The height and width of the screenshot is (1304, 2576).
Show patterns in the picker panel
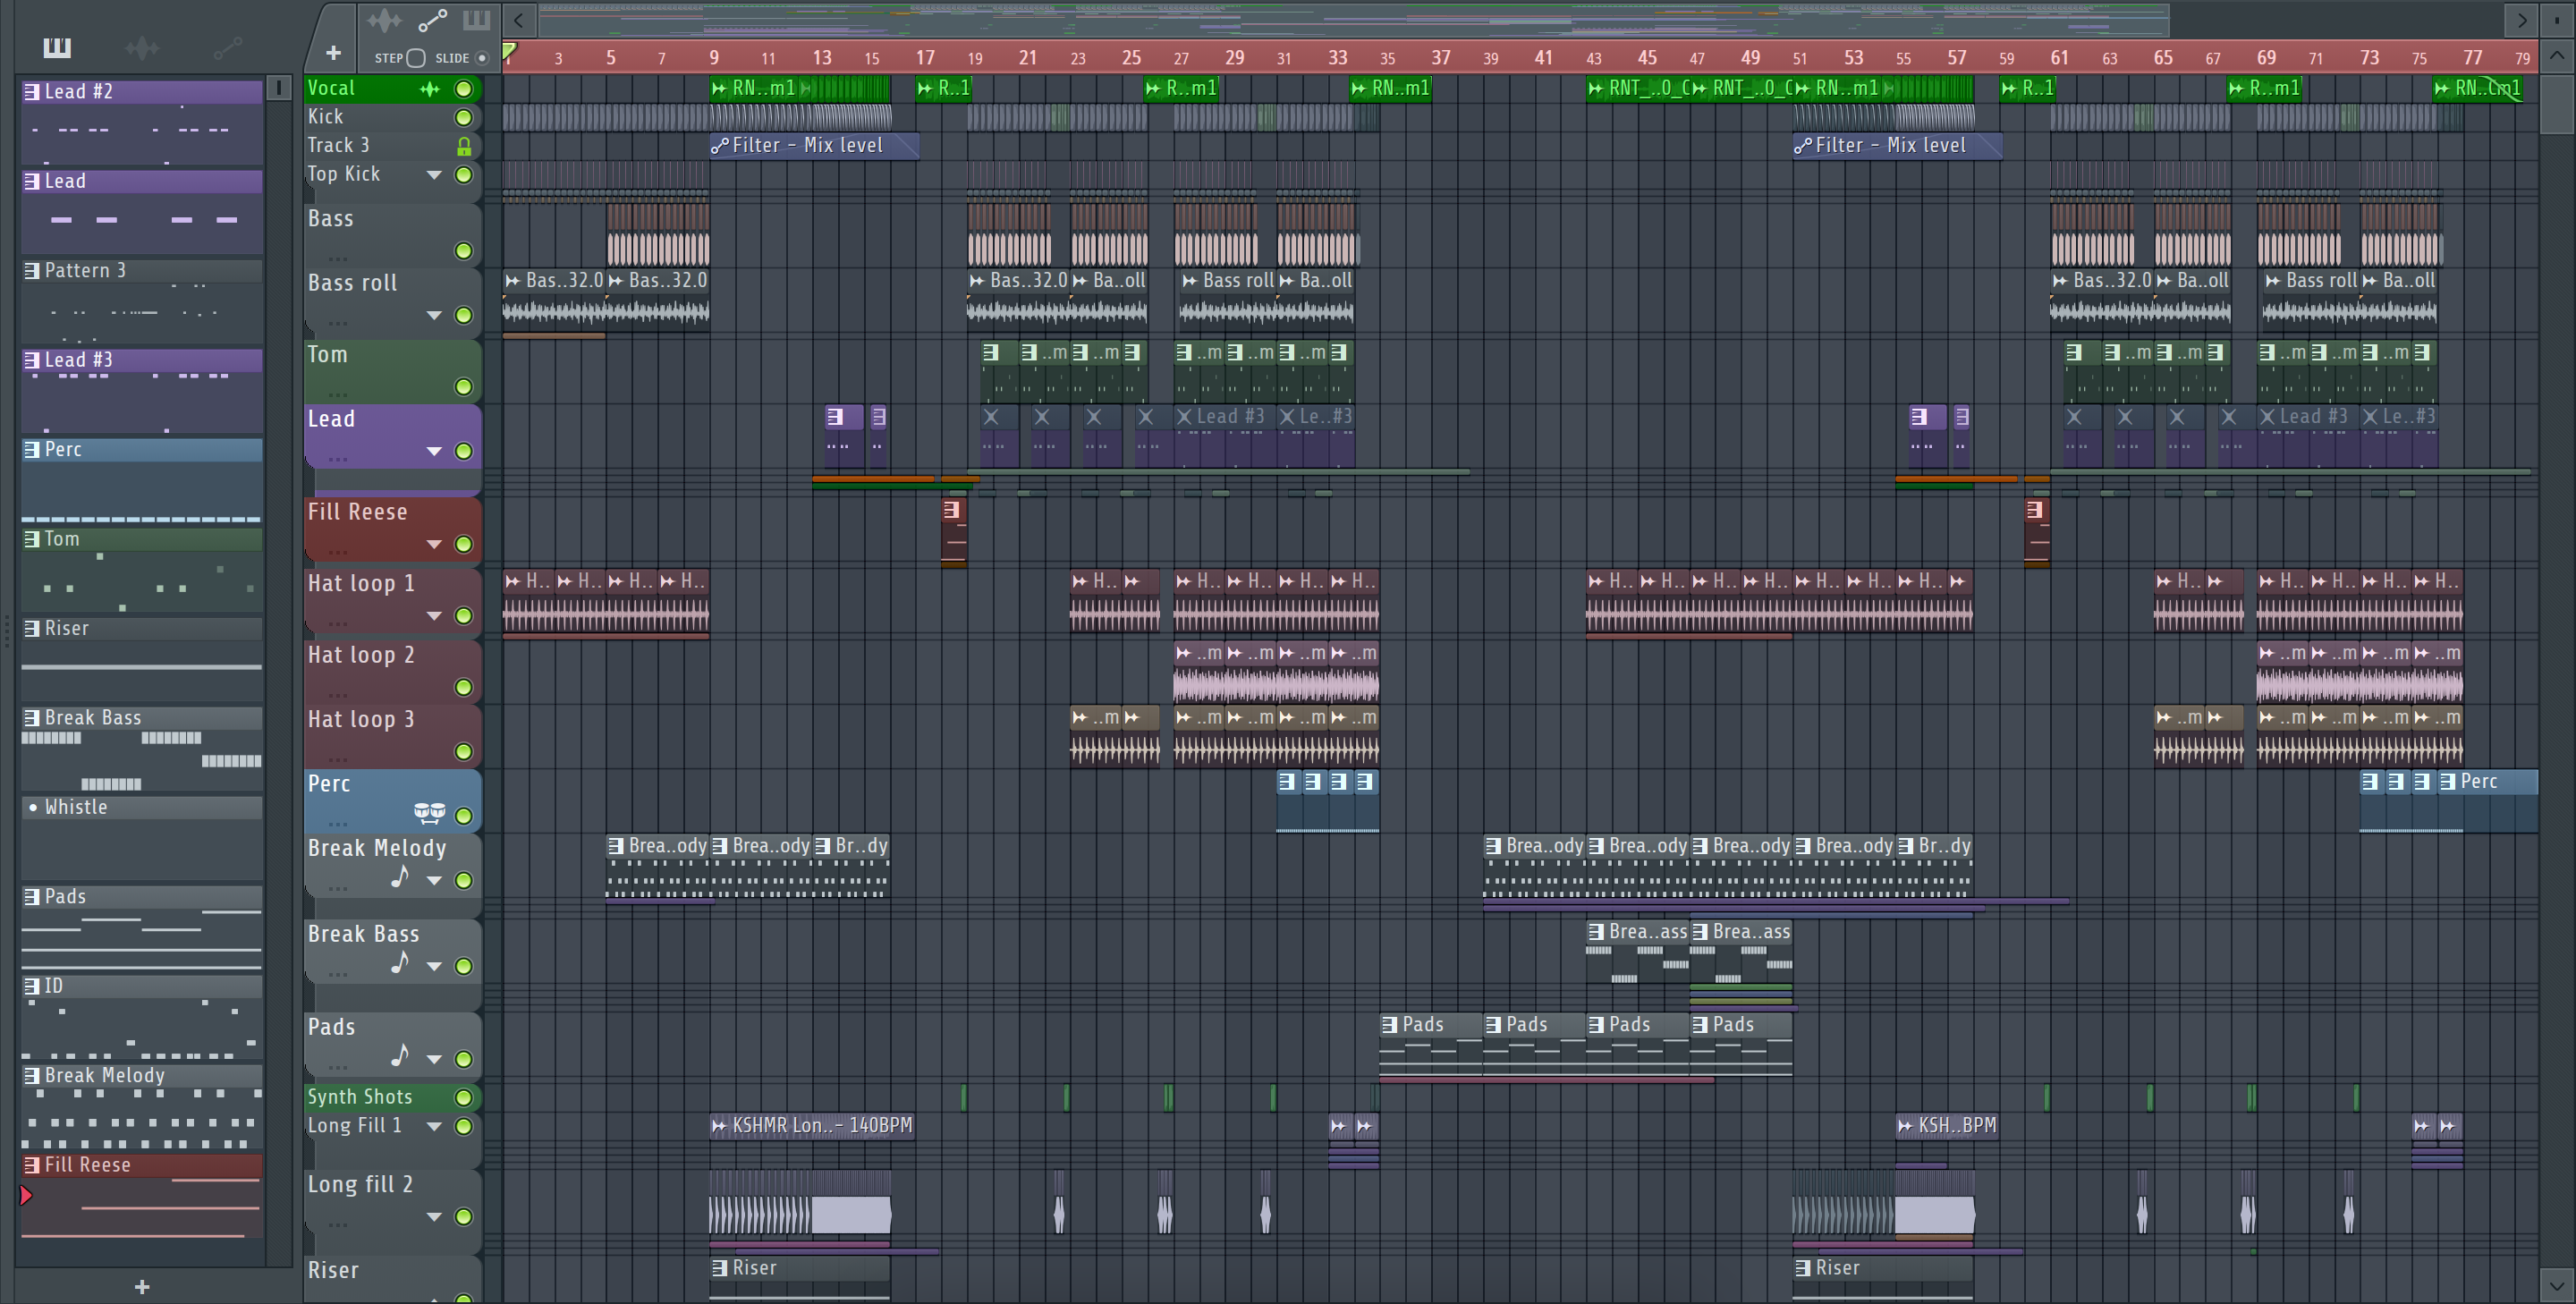coord(57,47)
